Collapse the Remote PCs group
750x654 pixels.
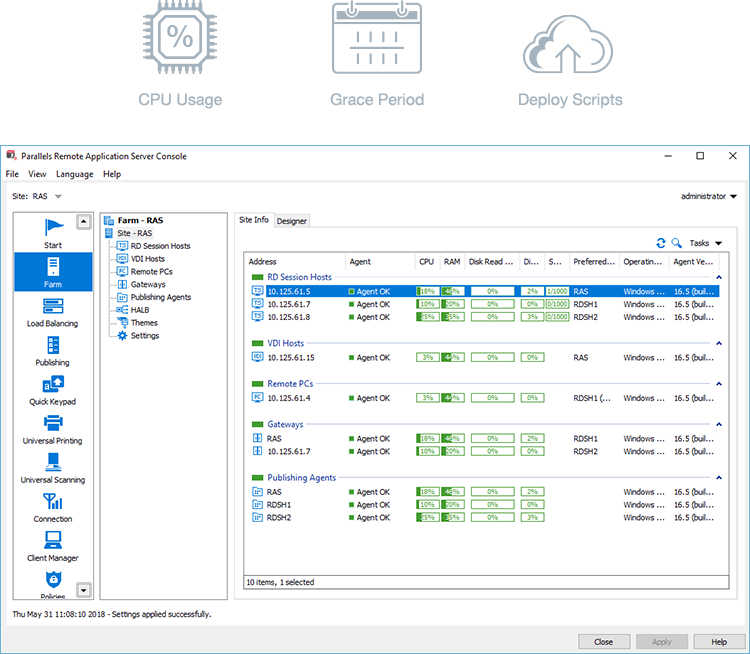click(x=718, y=384)
